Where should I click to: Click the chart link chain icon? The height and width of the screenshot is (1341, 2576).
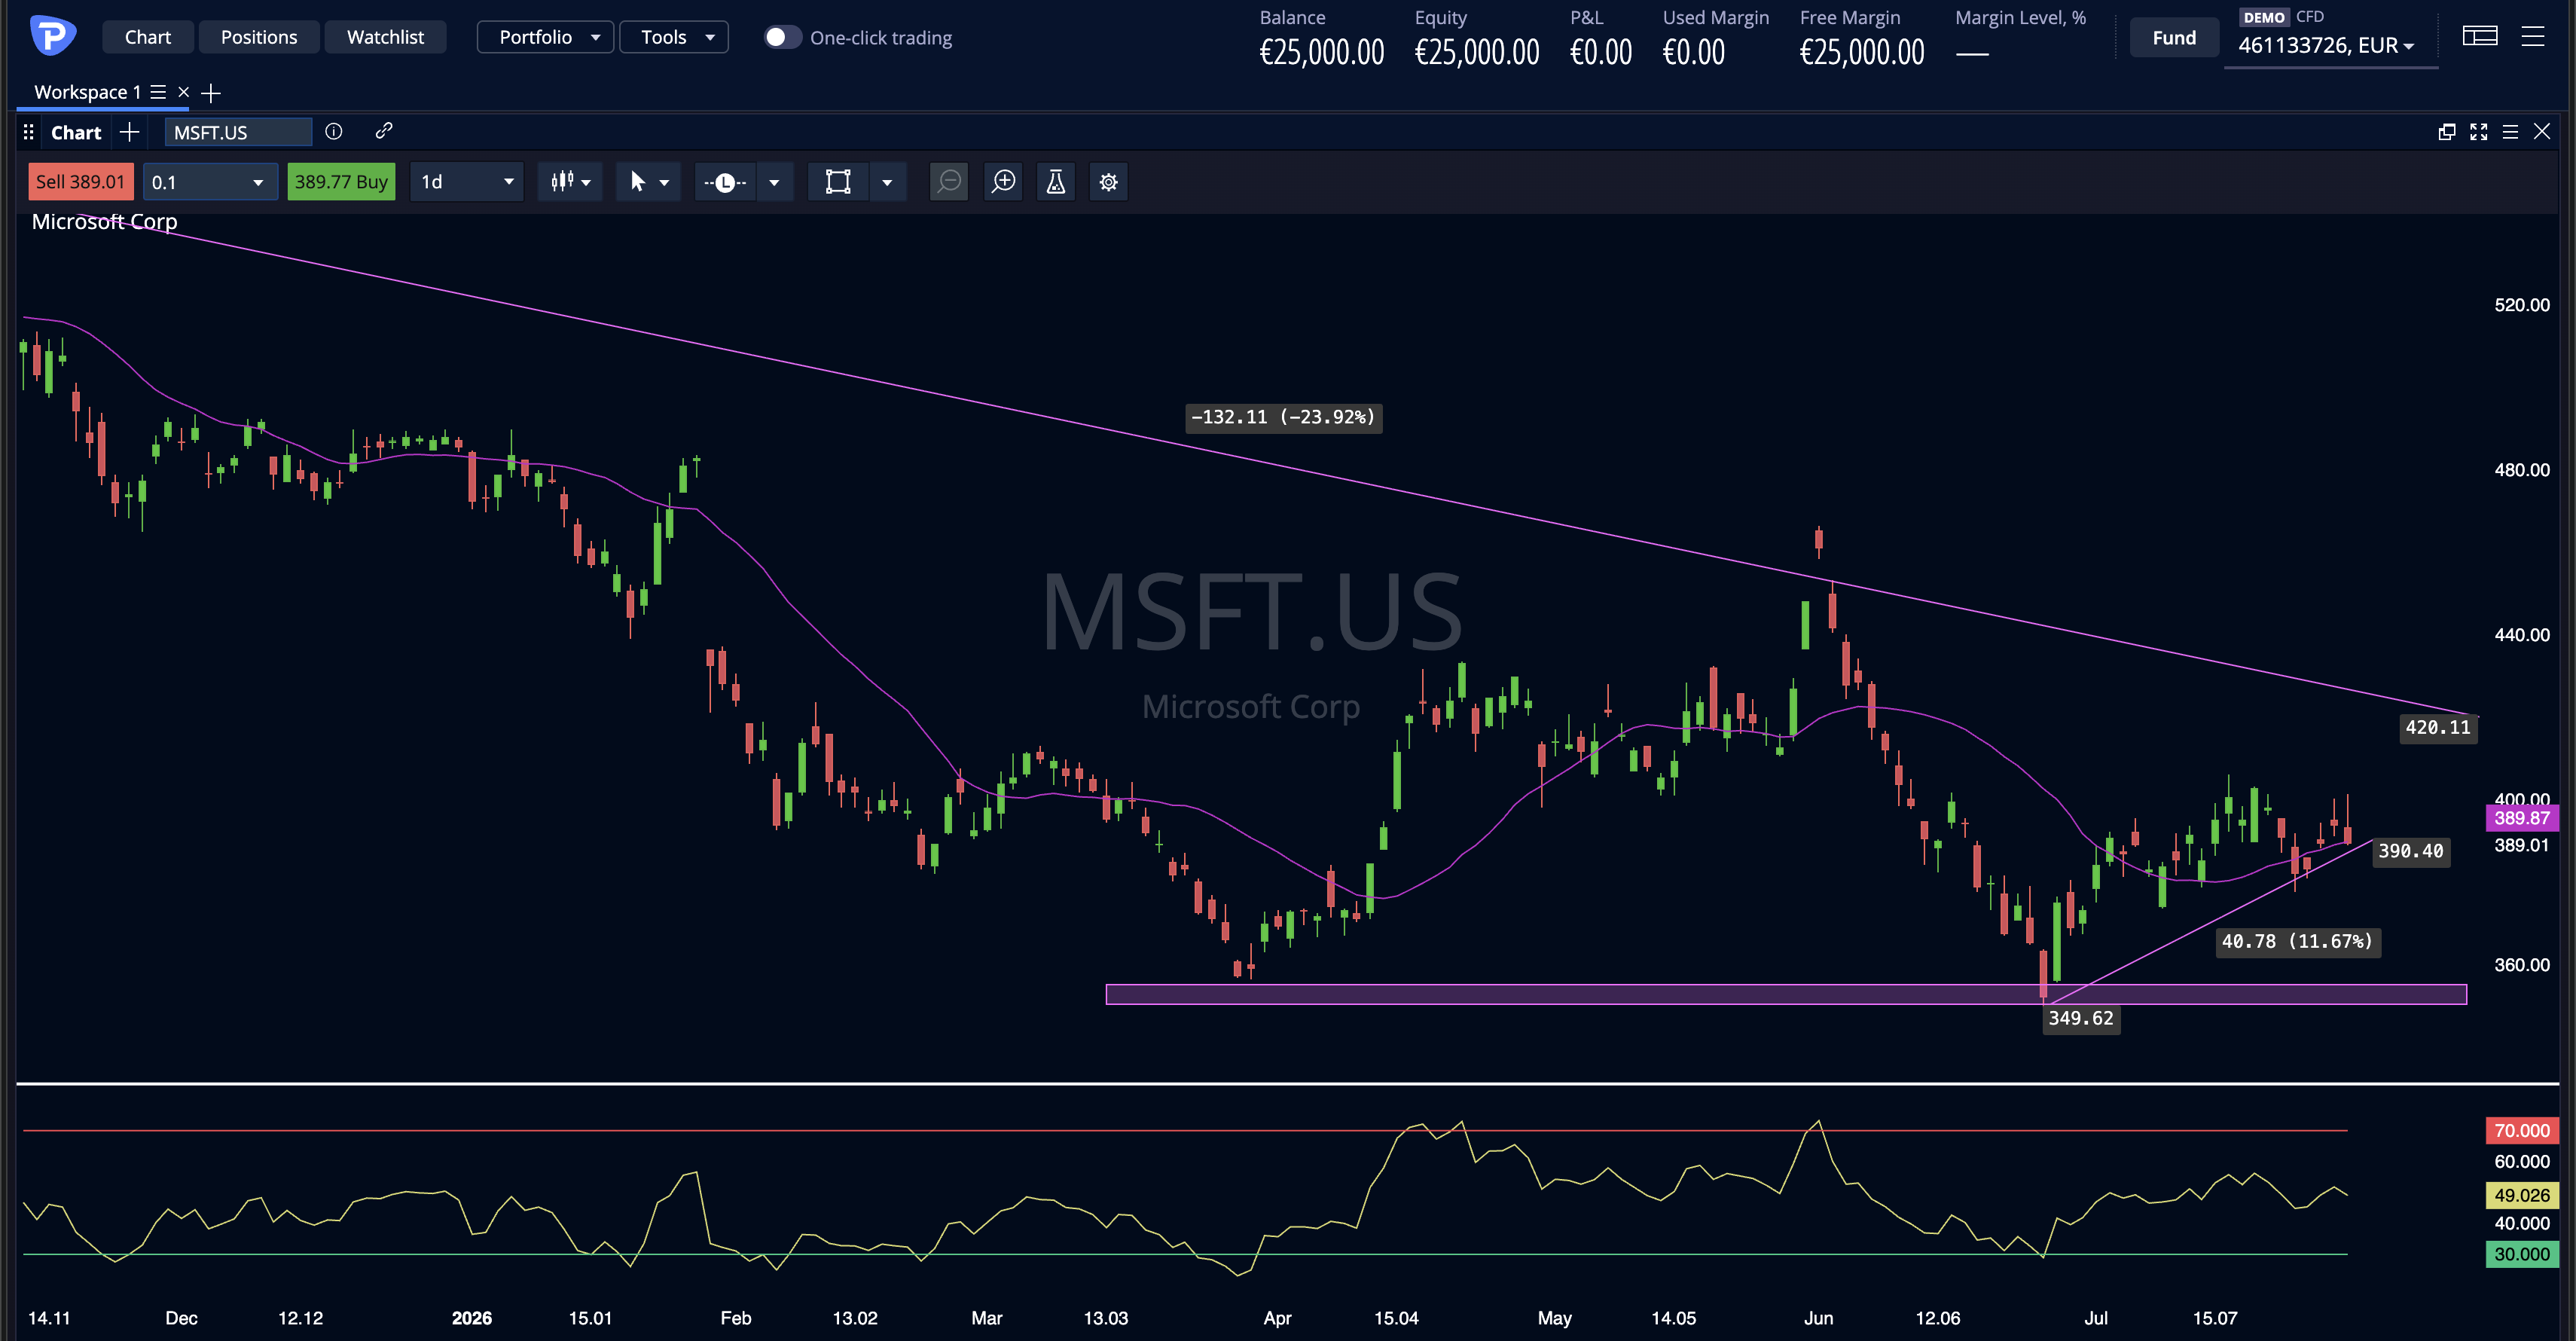pyautogui.click(x=384, y=131)
